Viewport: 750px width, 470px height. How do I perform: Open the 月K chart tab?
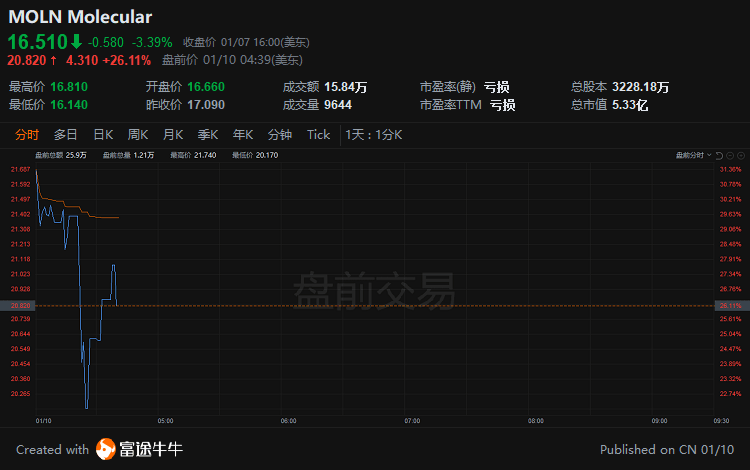pyautogui.click(x=173, y=135)
